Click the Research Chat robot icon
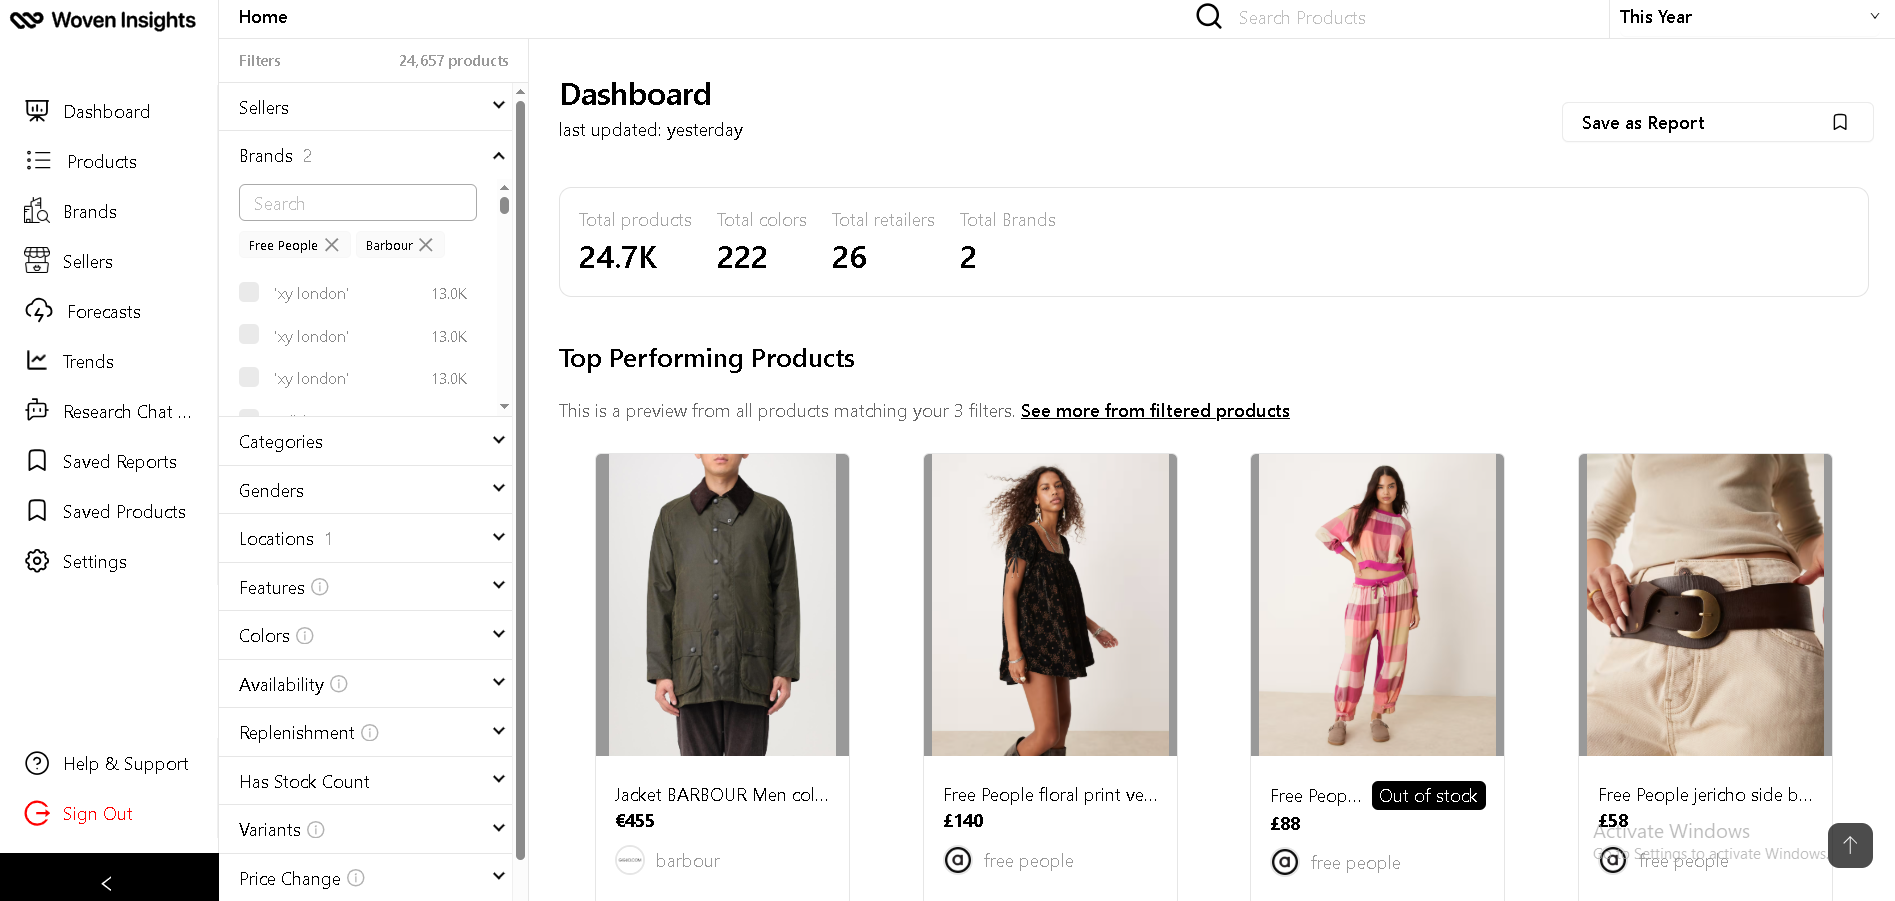 tap(37, 410)
